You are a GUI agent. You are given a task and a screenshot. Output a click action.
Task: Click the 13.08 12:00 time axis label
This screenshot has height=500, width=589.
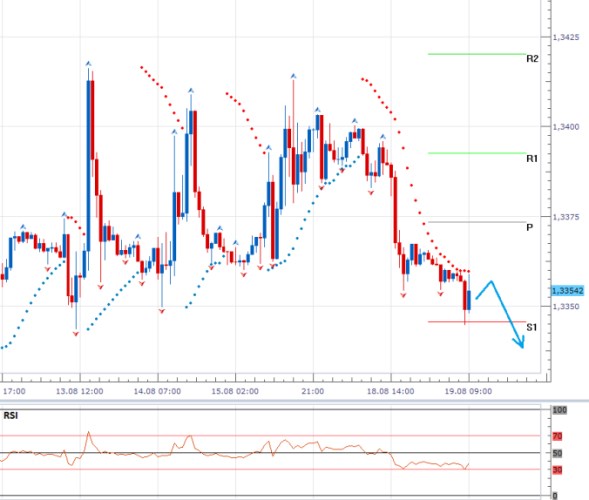(x=79, y=391)
